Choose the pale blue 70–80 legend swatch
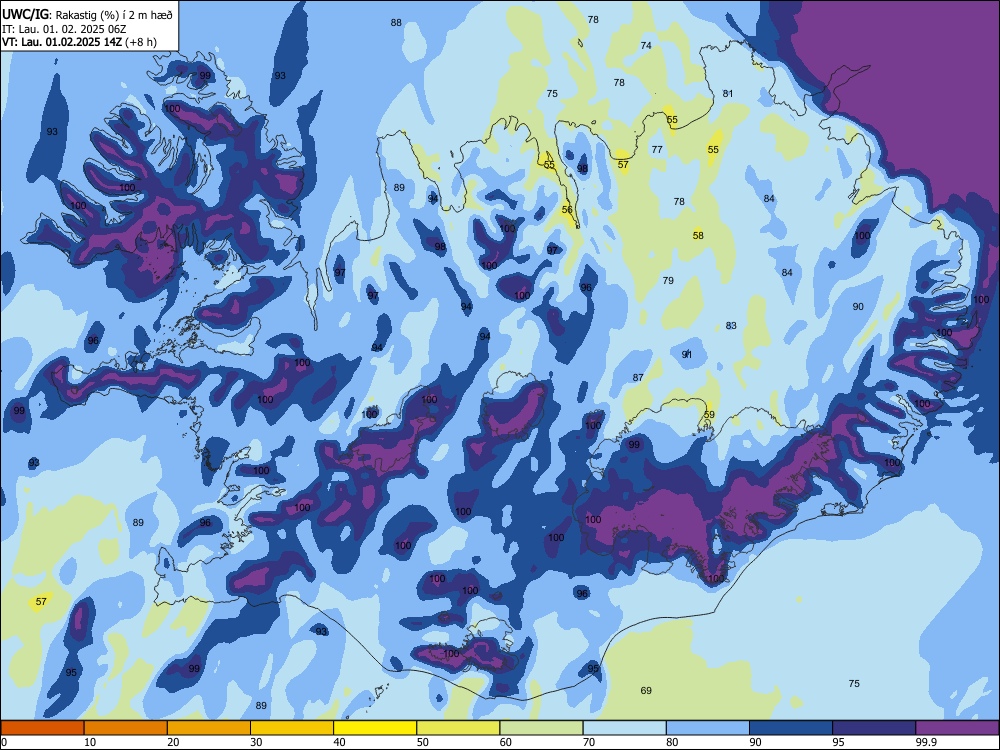This screenshot has width=1000, height=750. [624, 728]
